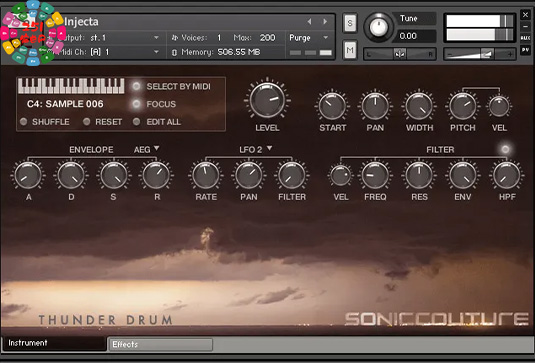535x363 pixels.
Task: Click the envelope R (release) knob
Action: pos(156,175)
